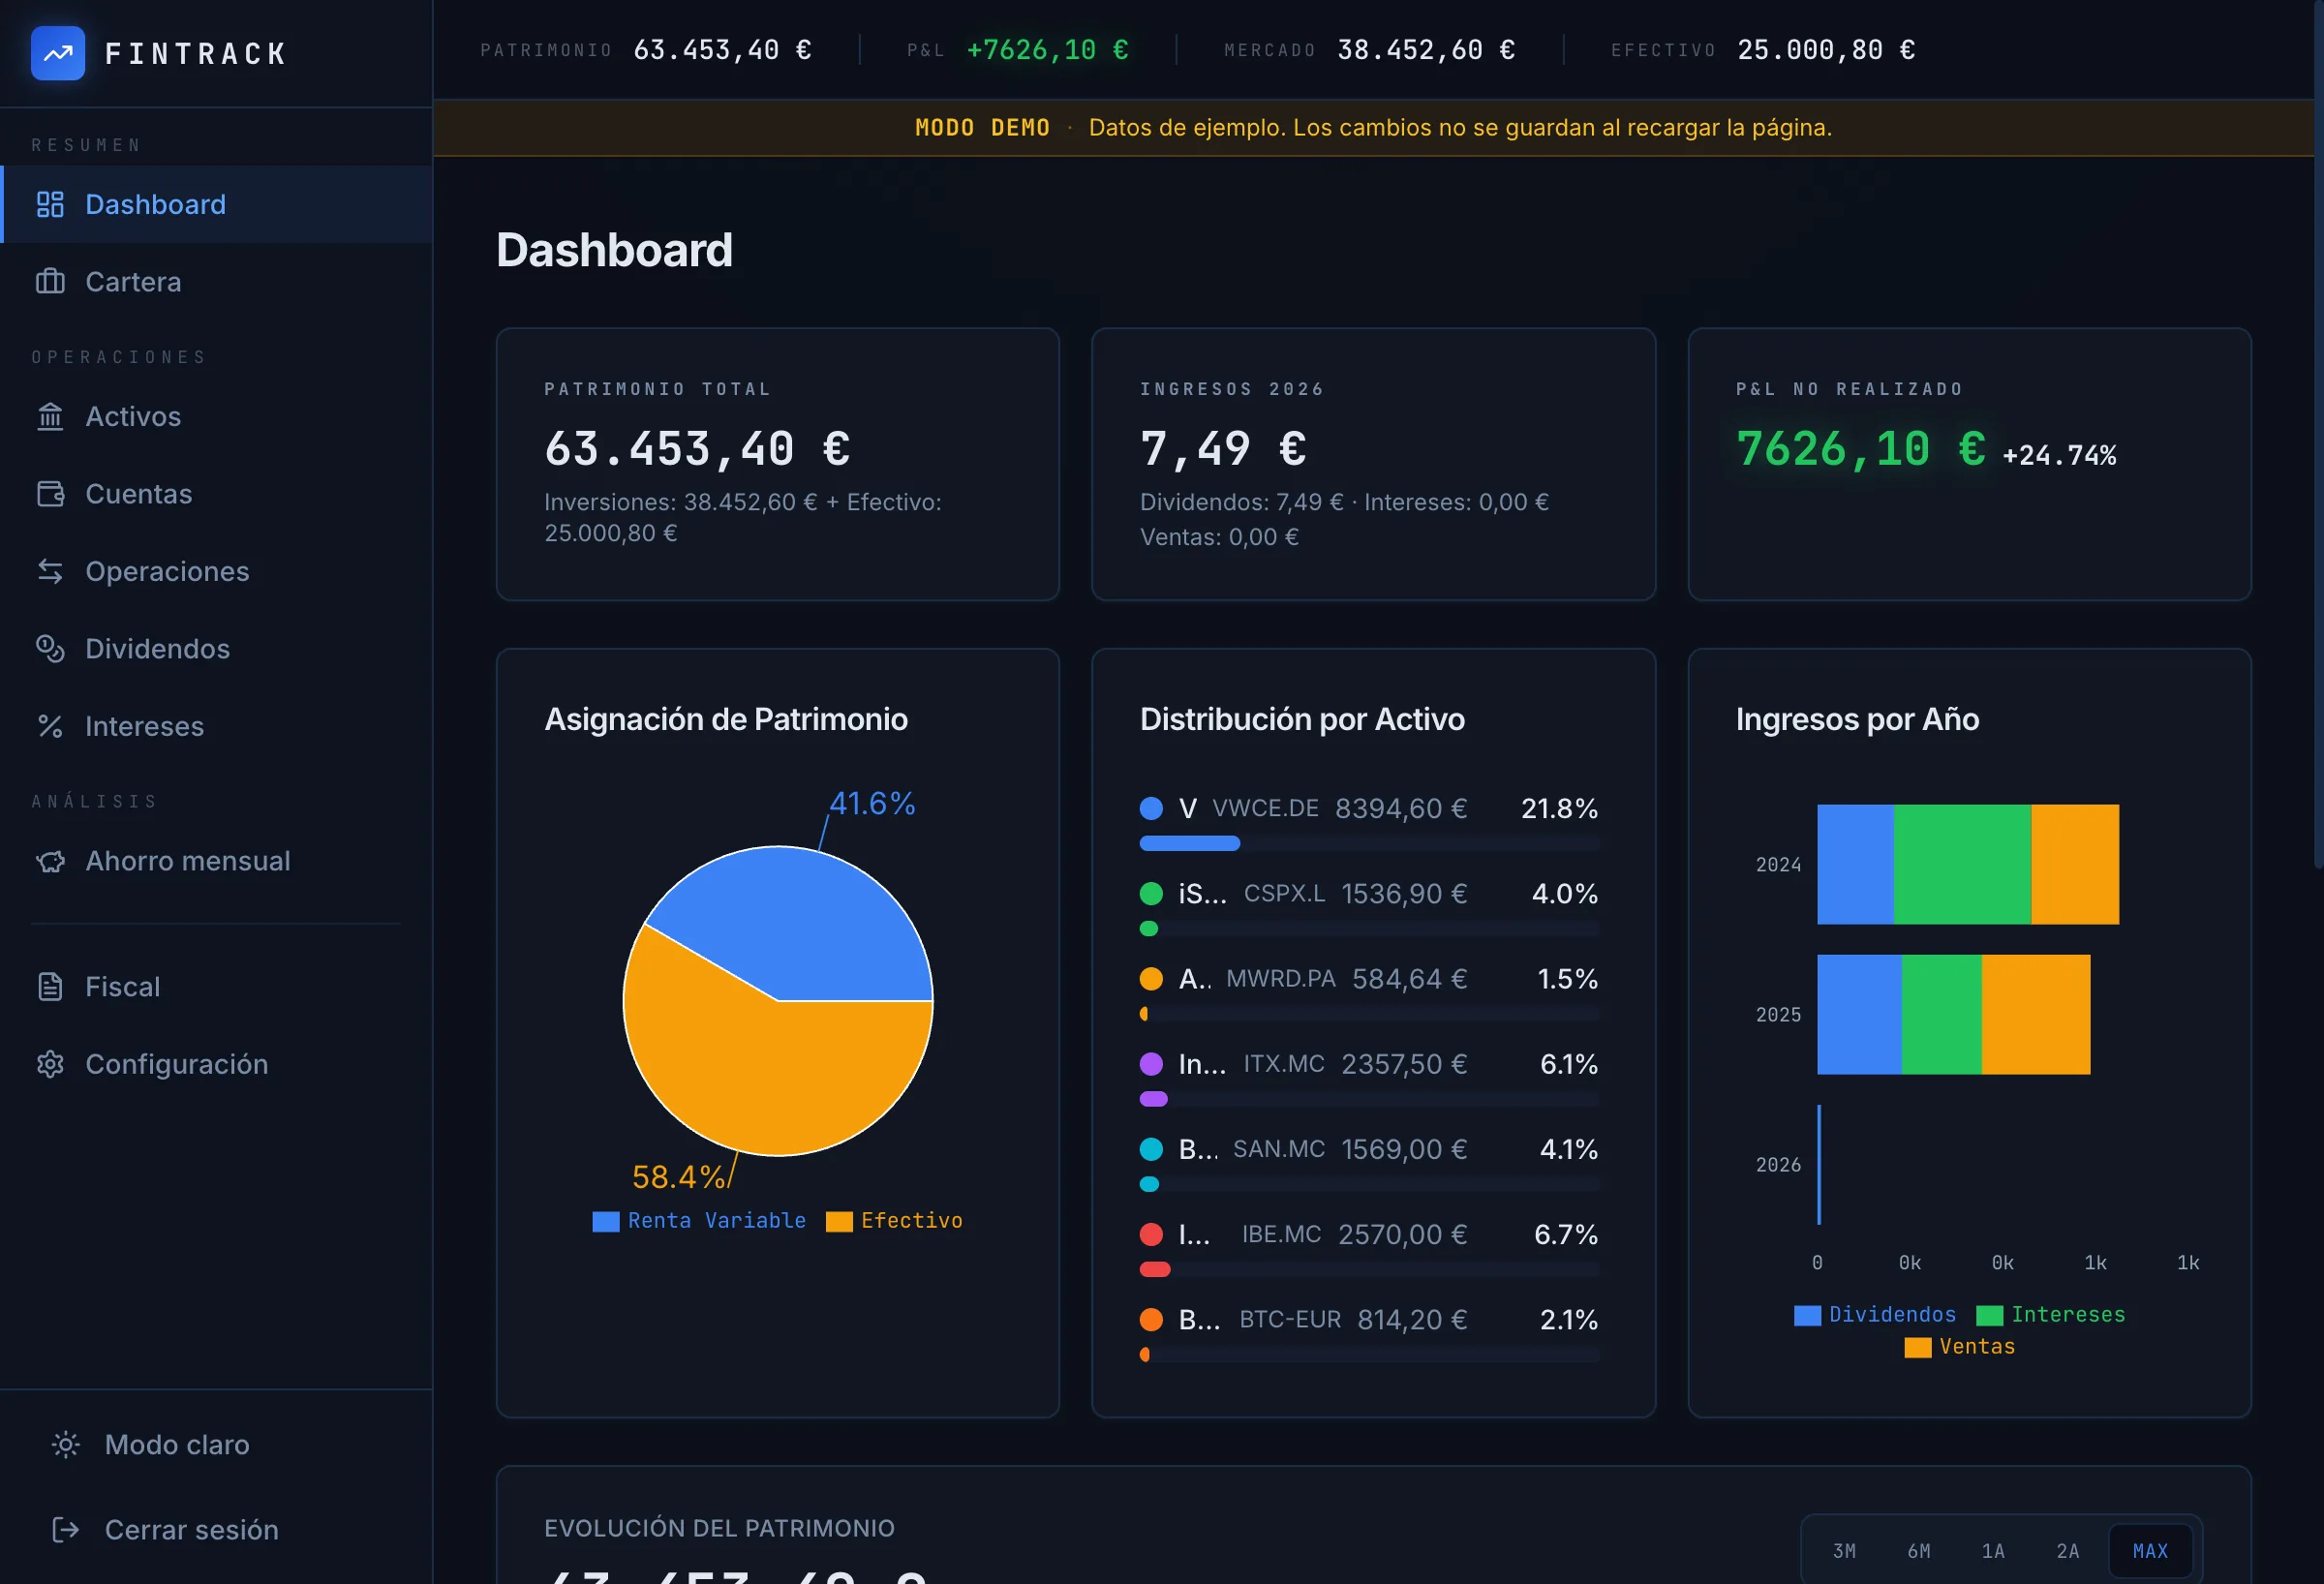2324x1584 pixels.
Task: Open the Fiscal menu item
Action: click(122, 987)
